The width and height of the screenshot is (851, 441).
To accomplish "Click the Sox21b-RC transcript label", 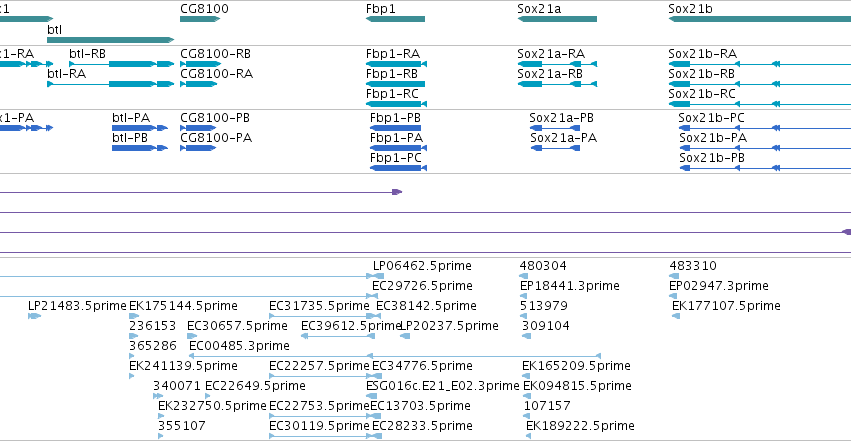I will tap(702, 93).
